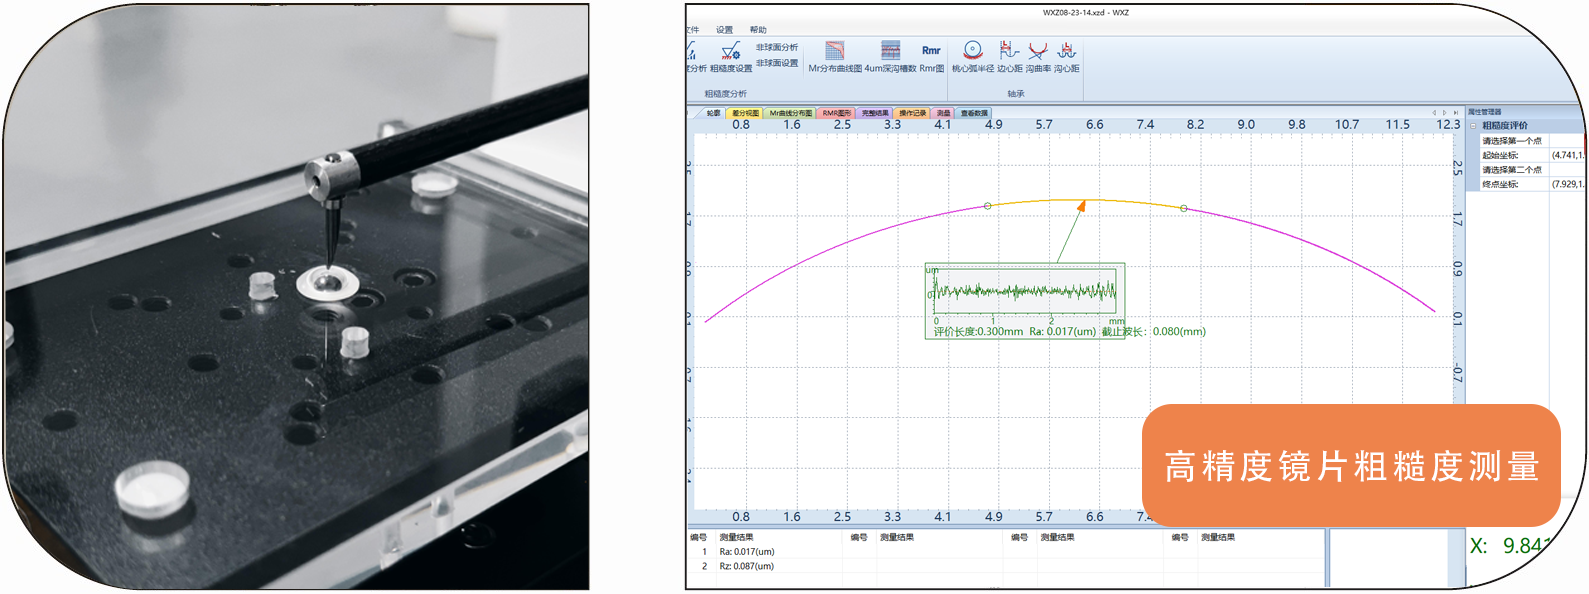
Task: Click the 边心距 measurement icon
Action: point(1009,56)
